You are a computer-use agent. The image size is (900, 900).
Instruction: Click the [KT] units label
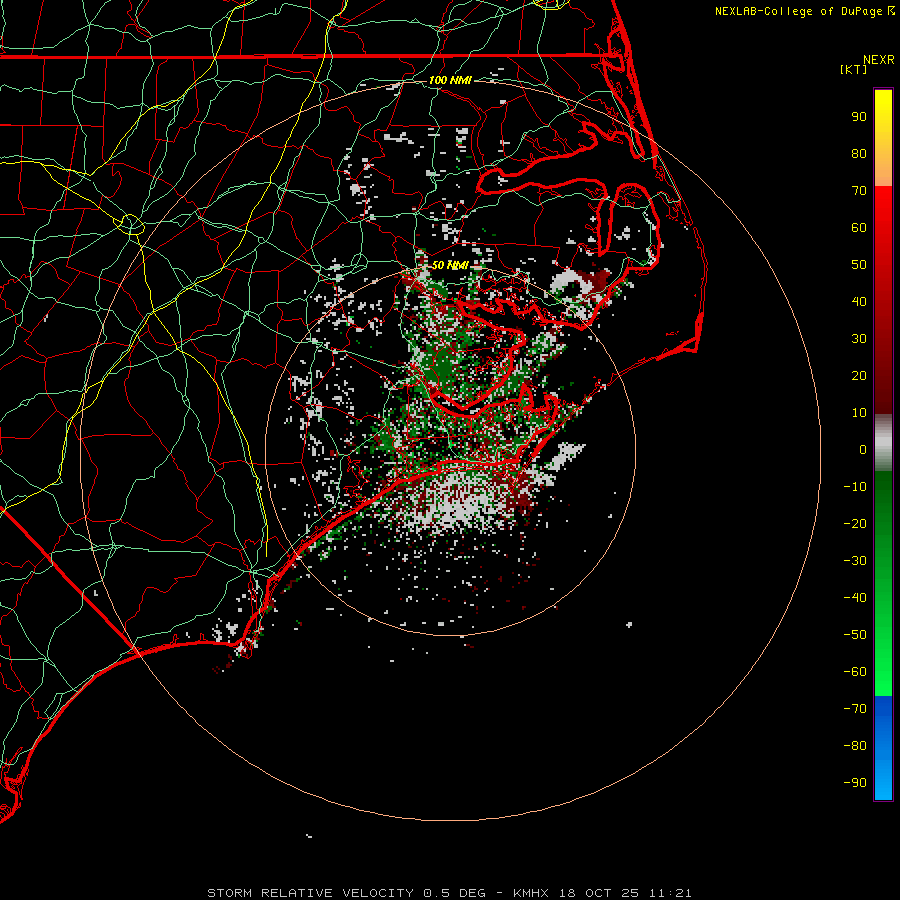pos(854,69)
